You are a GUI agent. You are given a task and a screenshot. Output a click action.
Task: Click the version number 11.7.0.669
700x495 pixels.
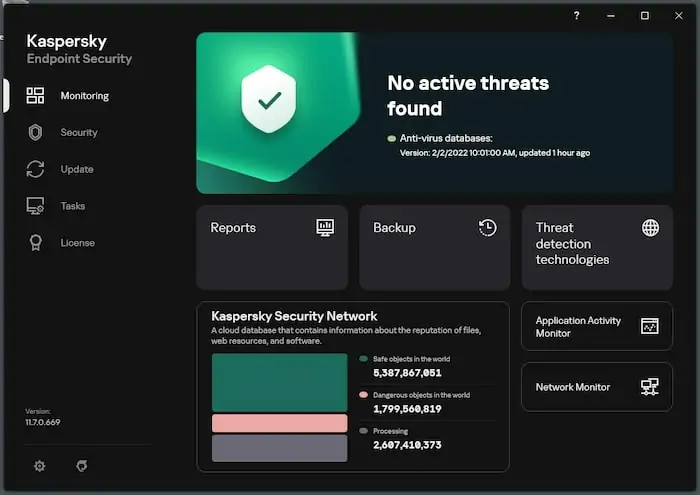point(43,422)
